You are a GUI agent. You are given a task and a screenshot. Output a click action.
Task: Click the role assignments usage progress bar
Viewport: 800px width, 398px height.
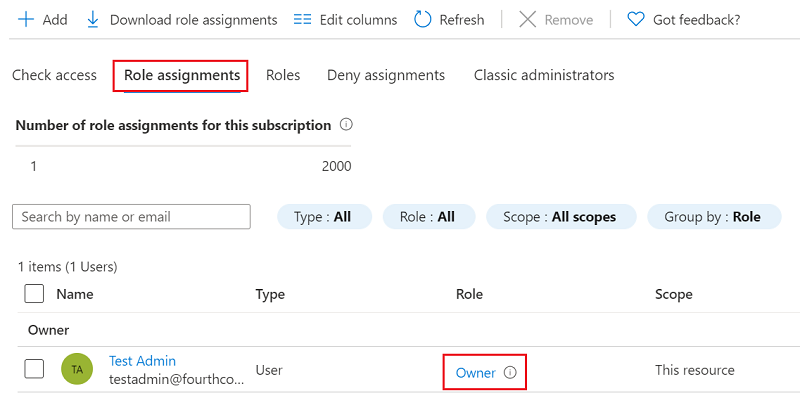coord(183,146)
